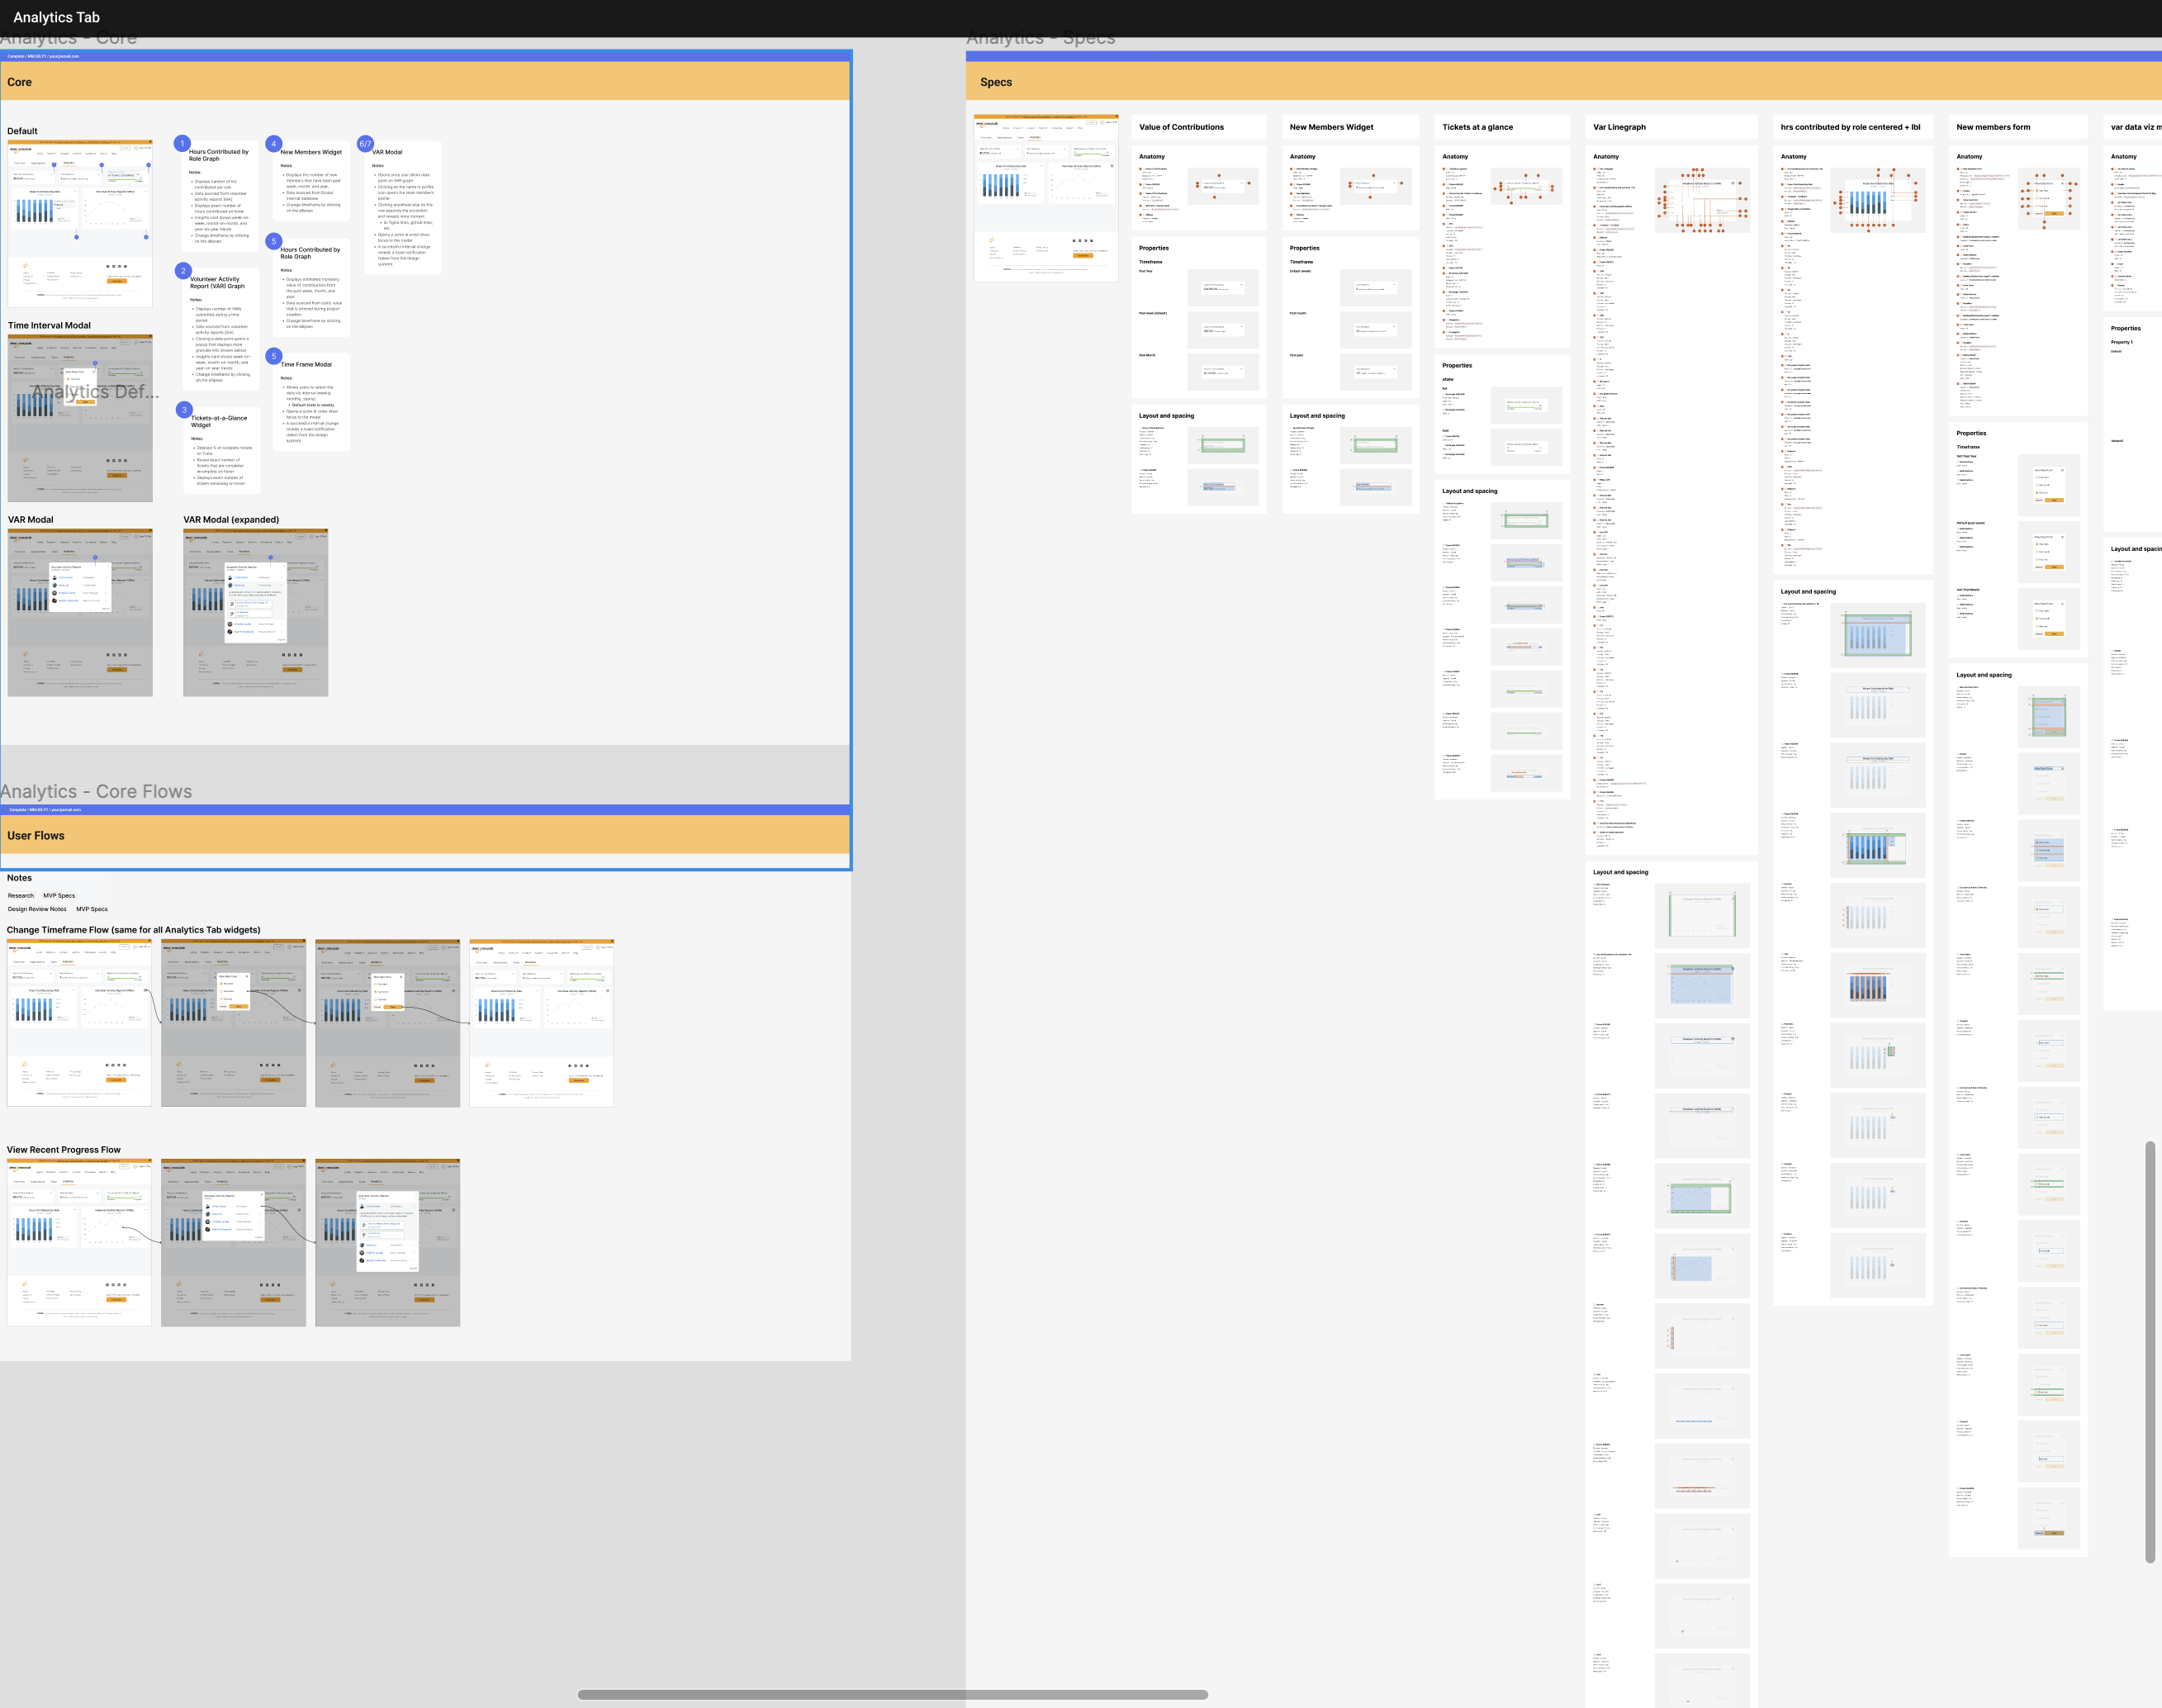Select first frame of View Recent Progress Flow

pyautogui.click(x=79, y=1242)
